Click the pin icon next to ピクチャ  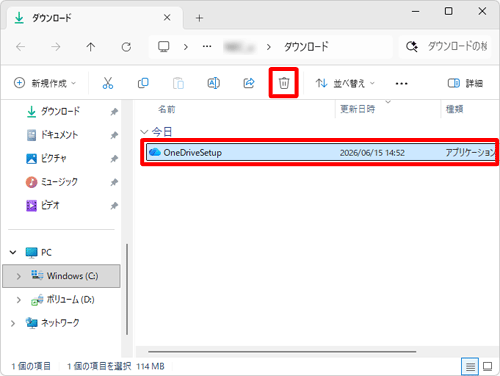[114, 159]
